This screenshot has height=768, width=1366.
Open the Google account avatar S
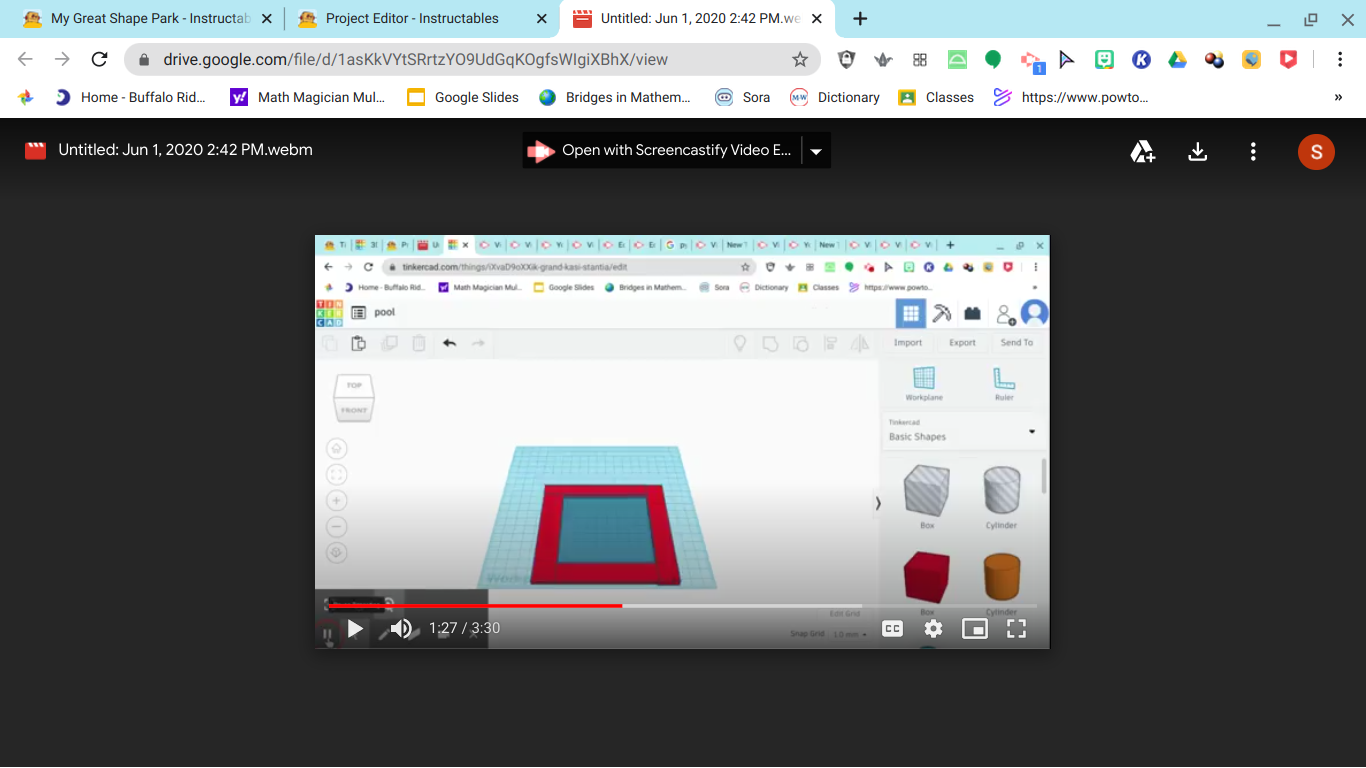pyautogui.click(x=1316, y=152)
